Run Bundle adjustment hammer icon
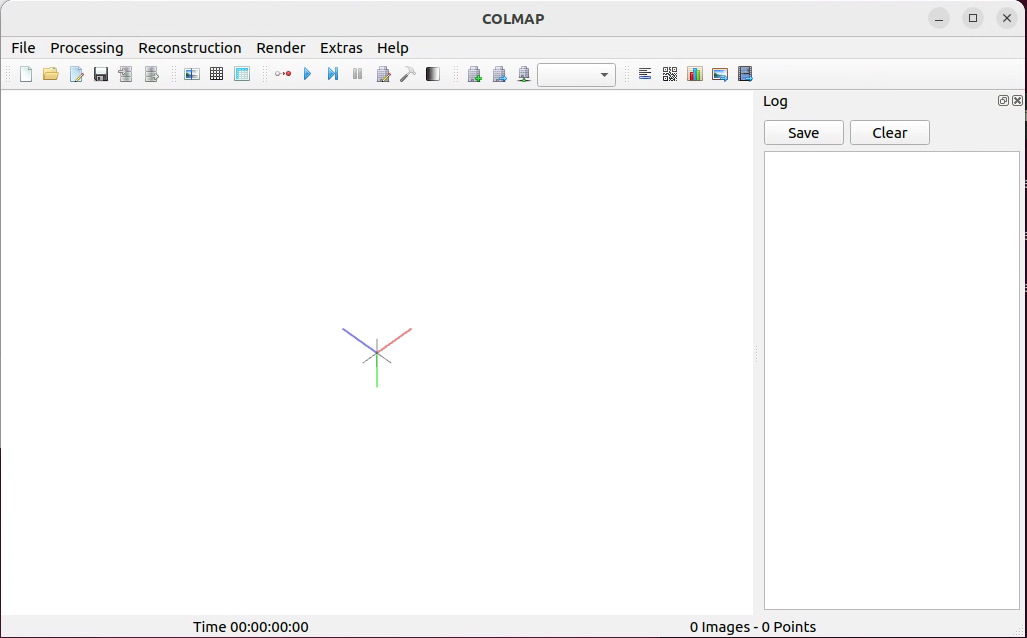 pos(408,74)
